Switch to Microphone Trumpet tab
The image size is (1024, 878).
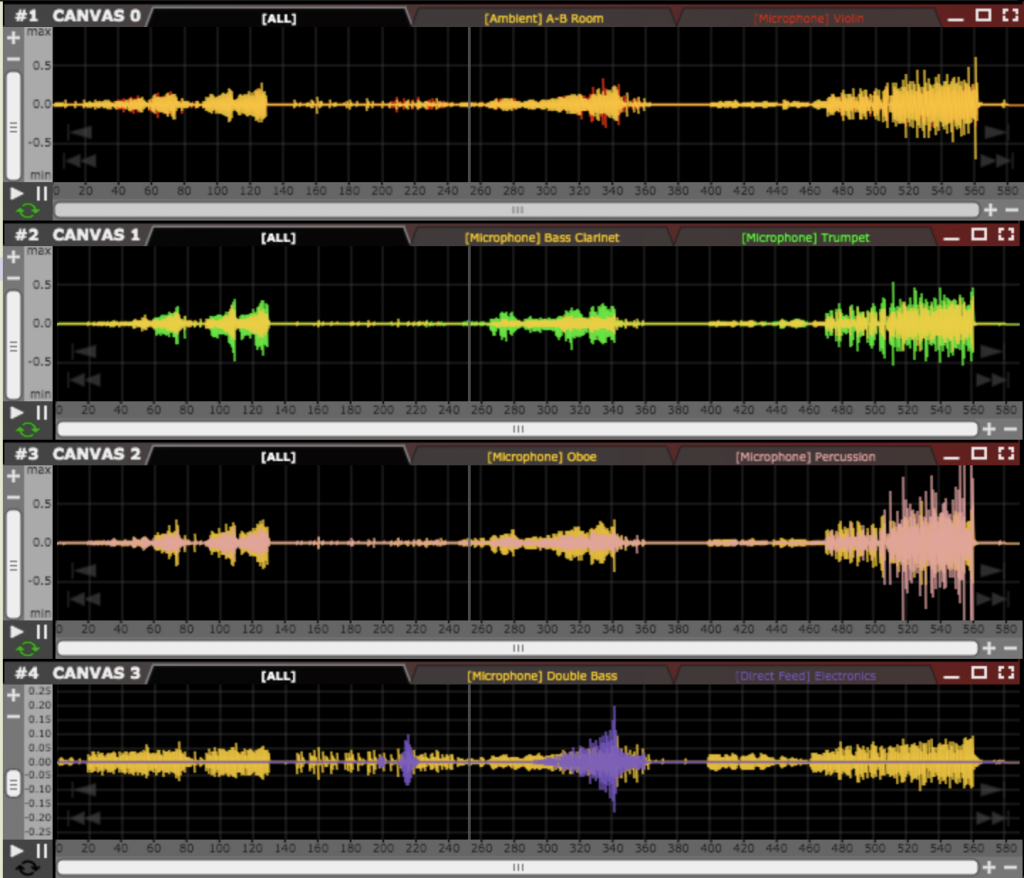click(x=805, y=237)
